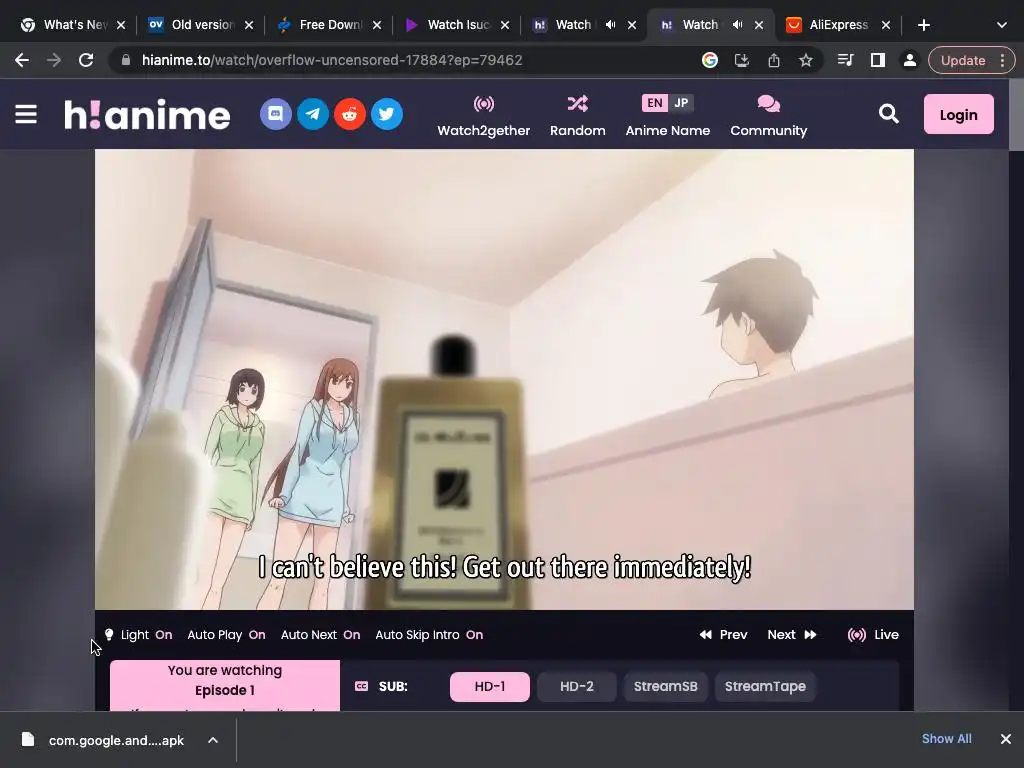This screenshot has width=1024, height=768.
Task: Toggle the Light setting
Action: pyautogui.click(x=138, y=635)
